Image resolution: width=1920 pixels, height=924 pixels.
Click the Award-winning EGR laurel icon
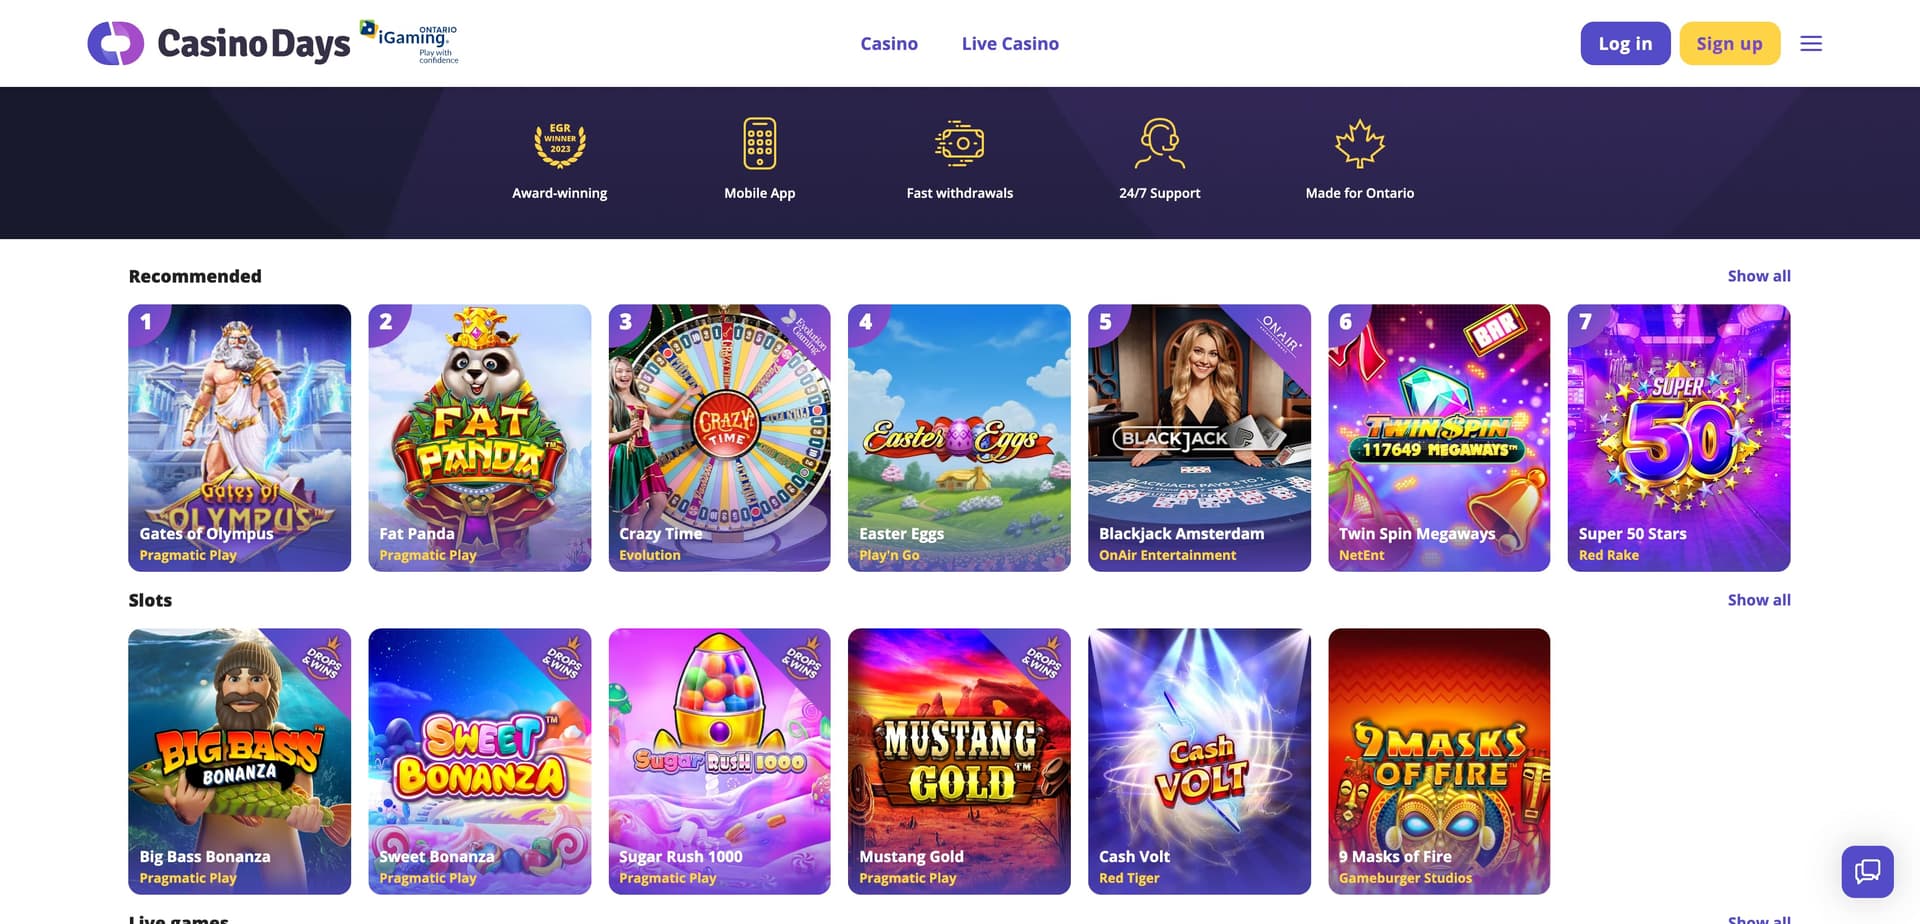(560, 144)
